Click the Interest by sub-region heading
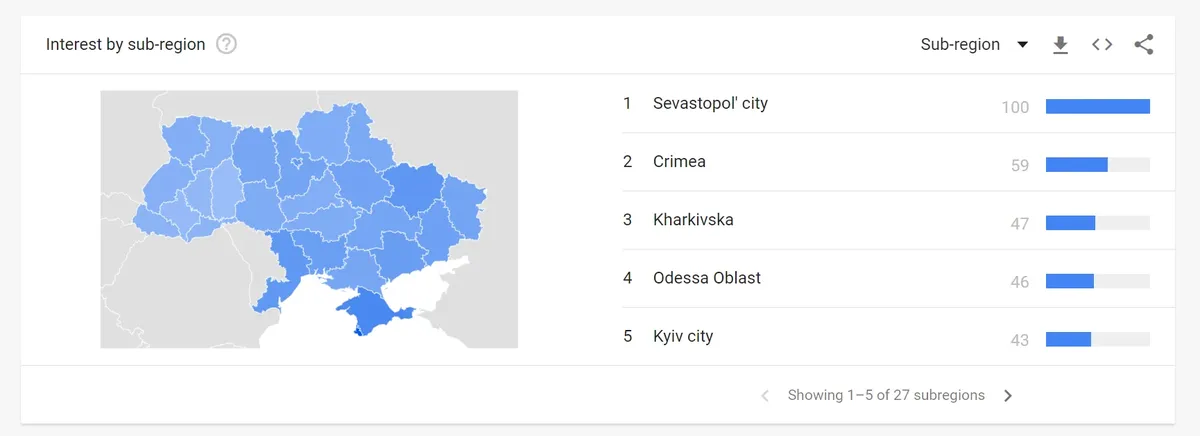This screenshot has width=1200, height=436. point(126,45)
